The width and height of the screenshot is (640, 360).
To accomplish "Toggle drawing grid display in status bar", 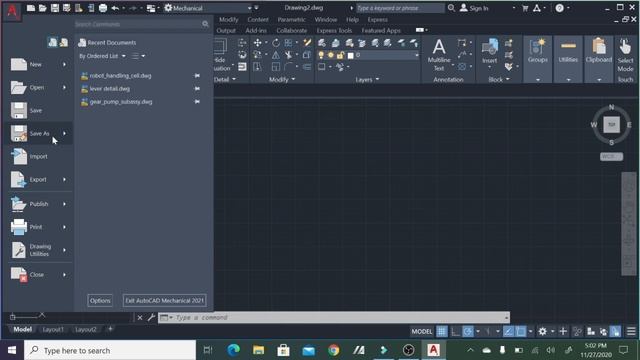I will pyautogui.click(x=442, y=331).
